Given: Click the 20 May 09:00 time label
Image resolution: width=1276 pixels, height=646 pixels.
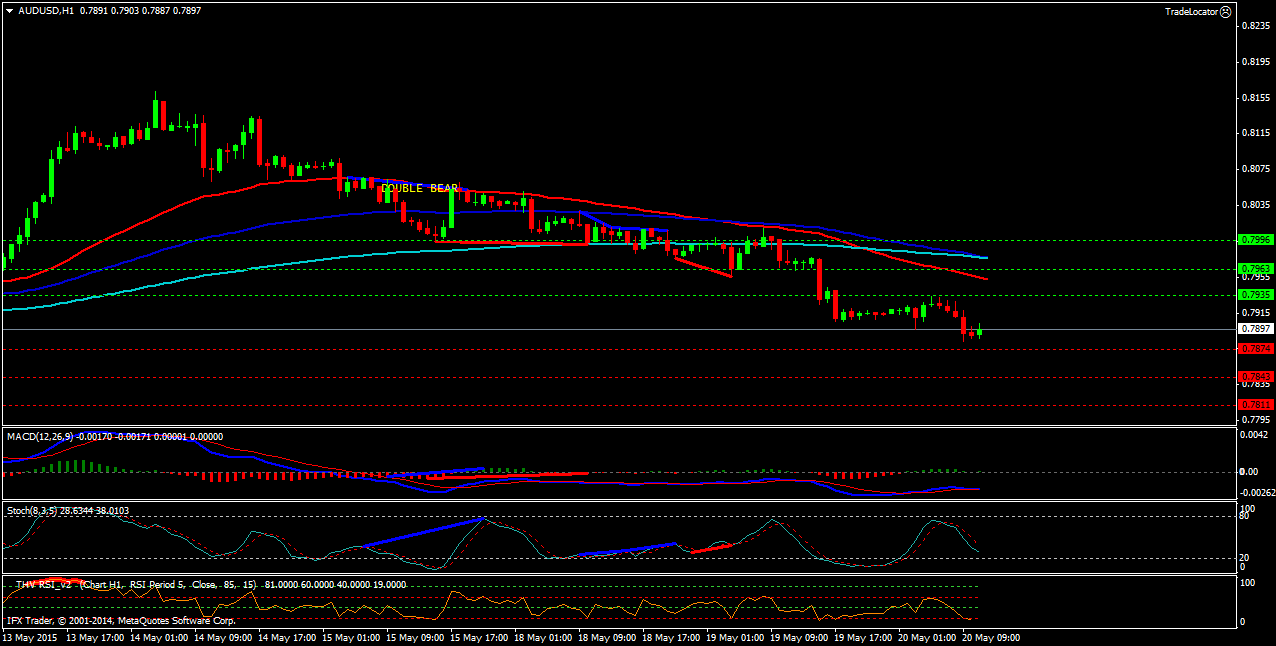Looking at the screenshot, I should (990, 637).
